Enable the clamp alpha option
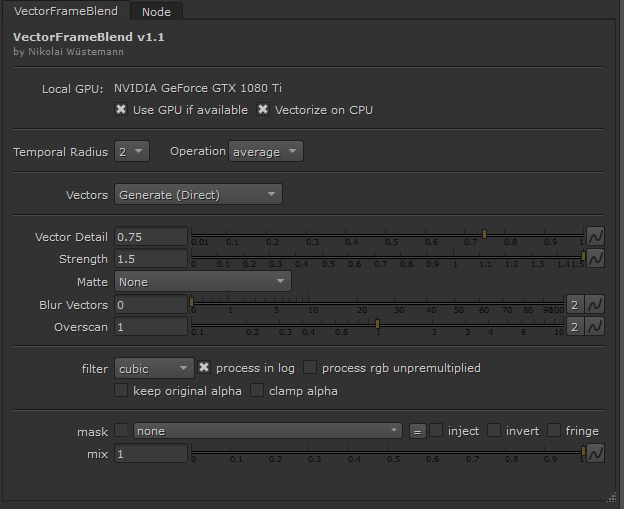The image size is (624, 509). 258,391
